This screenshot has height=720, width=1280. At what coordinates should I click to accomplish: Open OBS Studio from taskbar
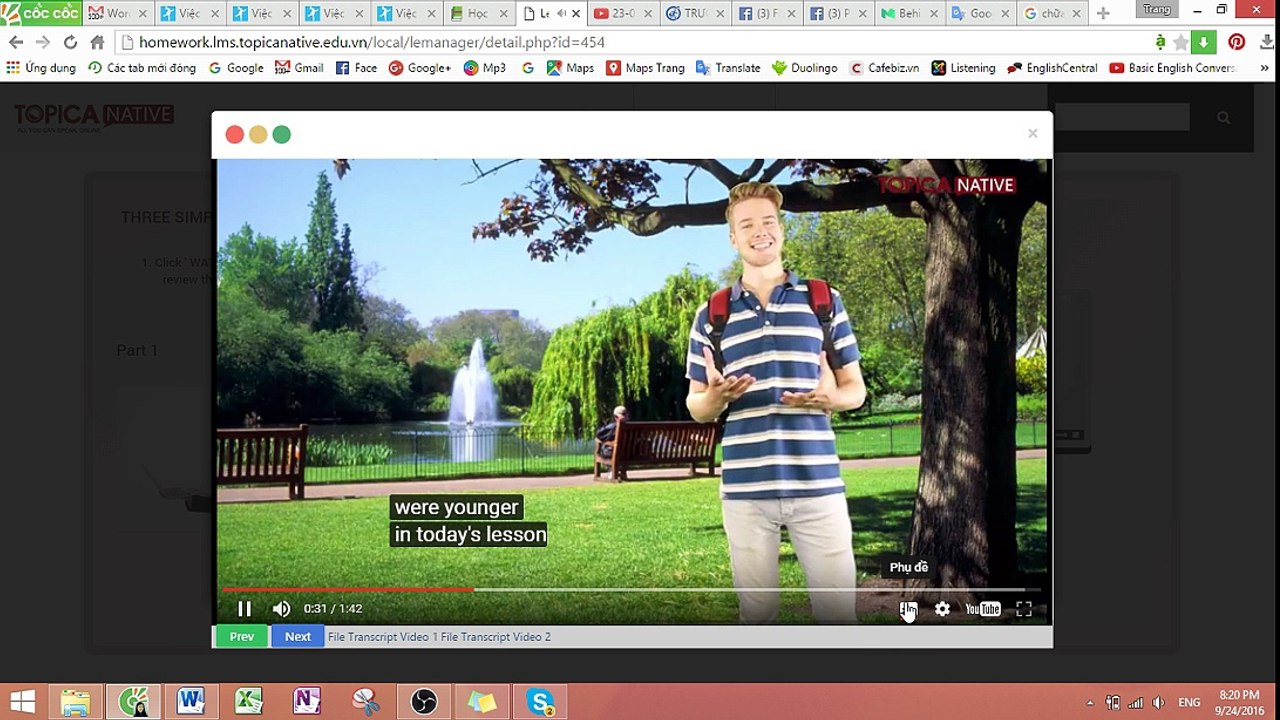(424, 702)
